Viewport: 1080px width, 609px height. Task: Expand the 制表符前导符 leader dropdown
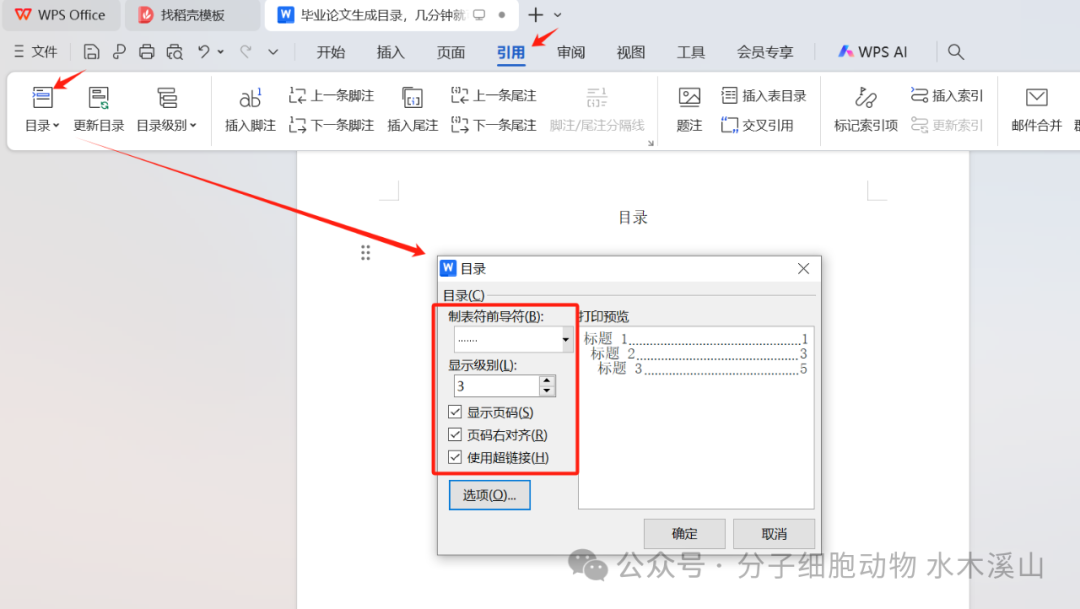click(x=566, y=339)
